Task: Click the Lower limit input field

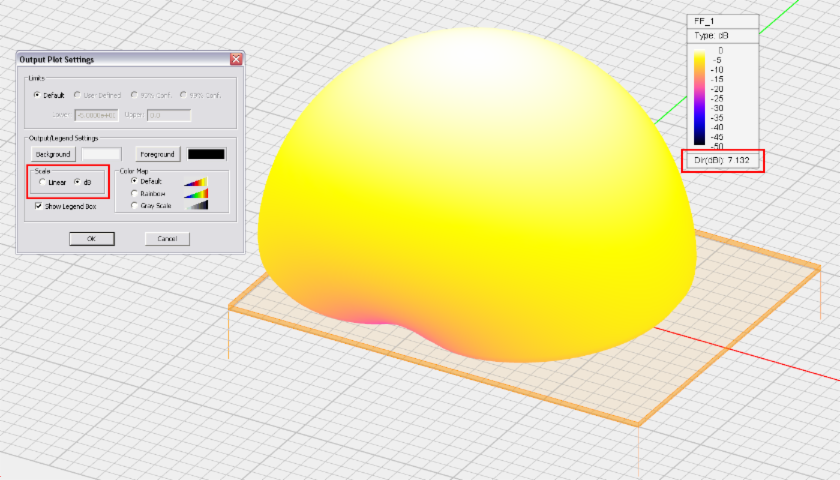Action: 95,115
